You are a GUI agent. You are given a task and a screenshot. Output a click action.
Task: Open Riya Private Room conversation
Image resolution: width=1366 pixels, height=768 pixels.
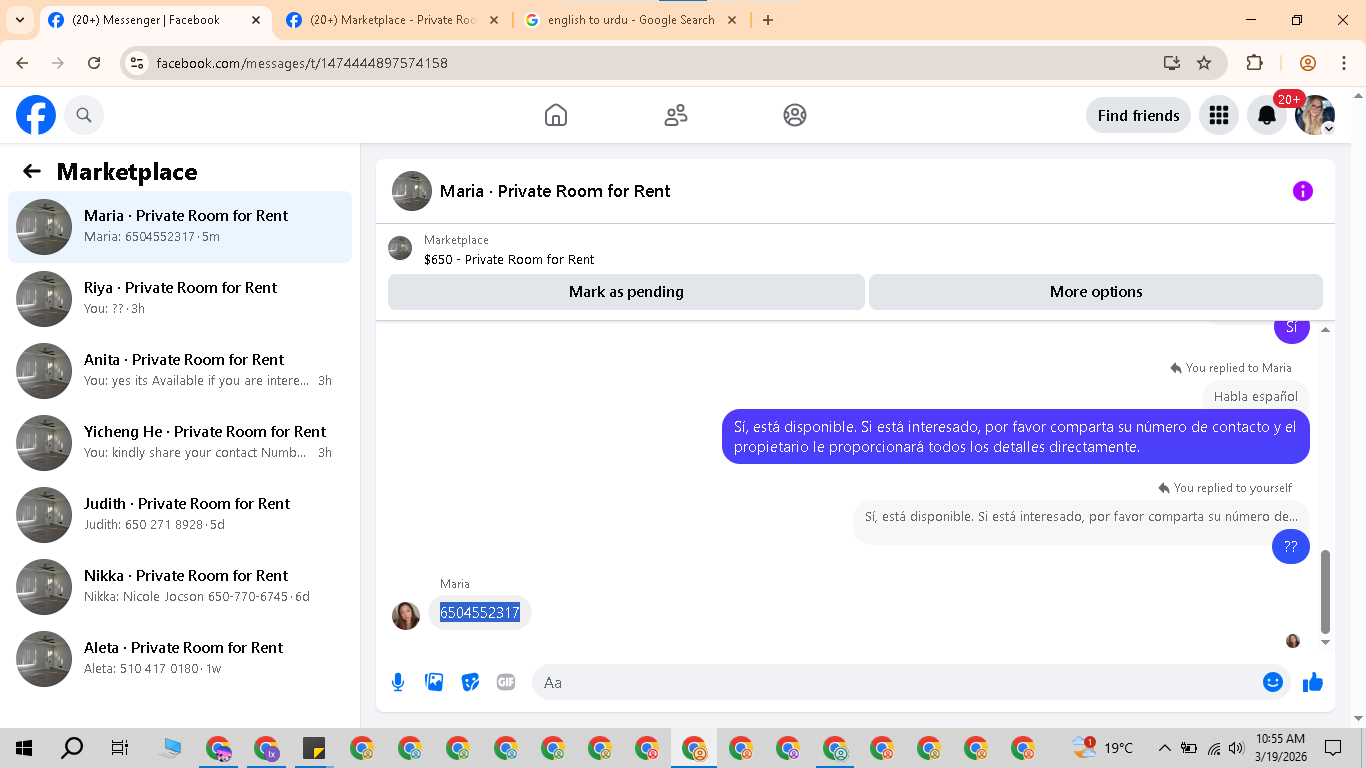(180, 299)
